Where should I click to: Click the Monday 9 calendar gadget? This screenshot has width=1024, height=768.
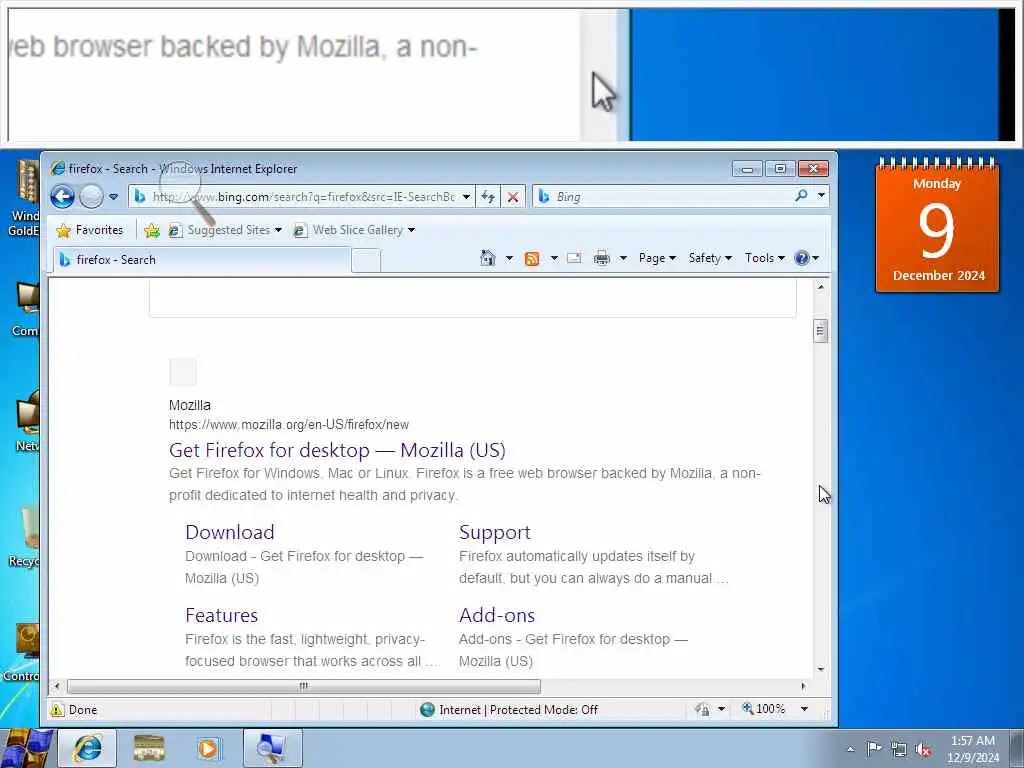(937, 225)
